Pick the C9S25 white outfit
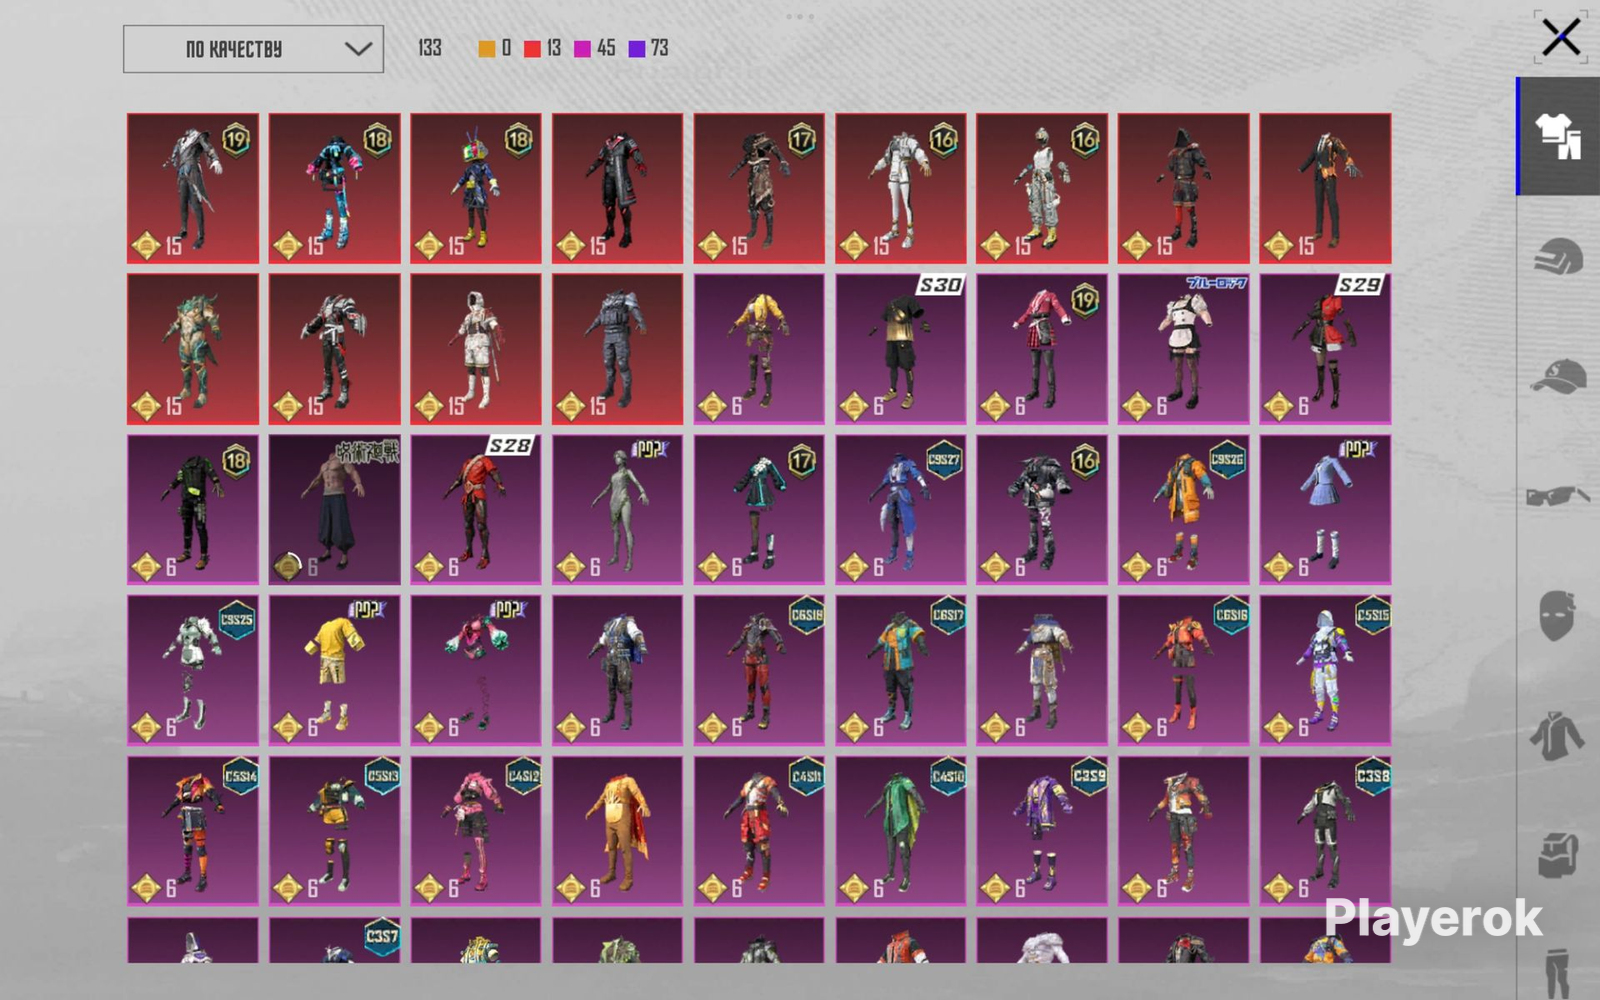Image resolution: width=1600 pixels, height=1000 pixels. pyautogui.click(x=193, y=671)
